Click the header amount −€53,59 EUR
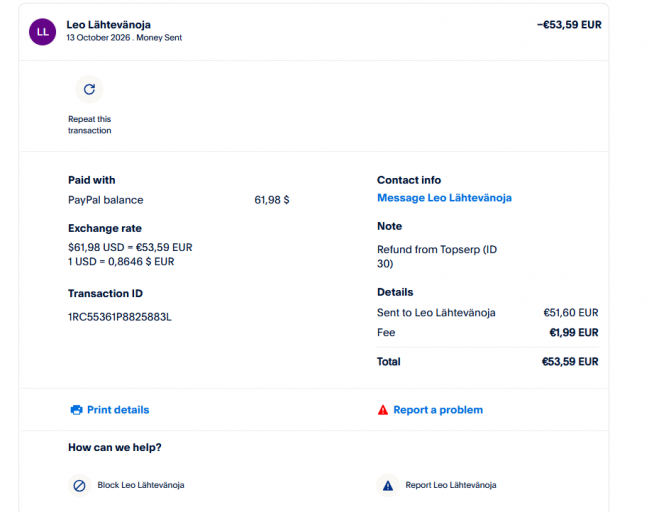The width and height of the screenshot is (671, 512). pyautogui.click(x=569, y=25)
